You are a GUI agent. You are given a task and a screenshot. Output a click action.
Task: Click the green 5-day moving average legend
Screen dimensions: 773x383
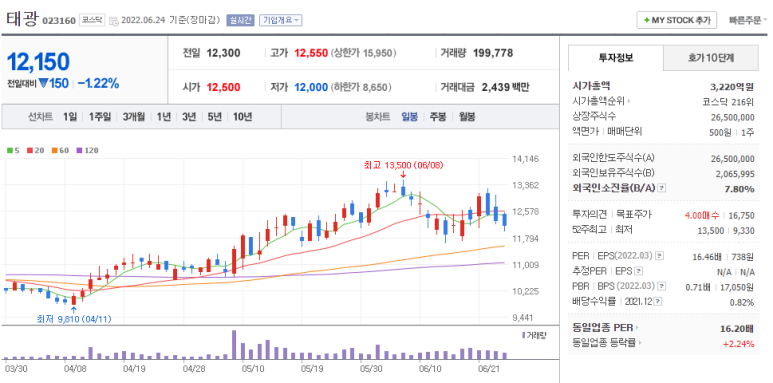pyautogui.click(x=13, y=150)
